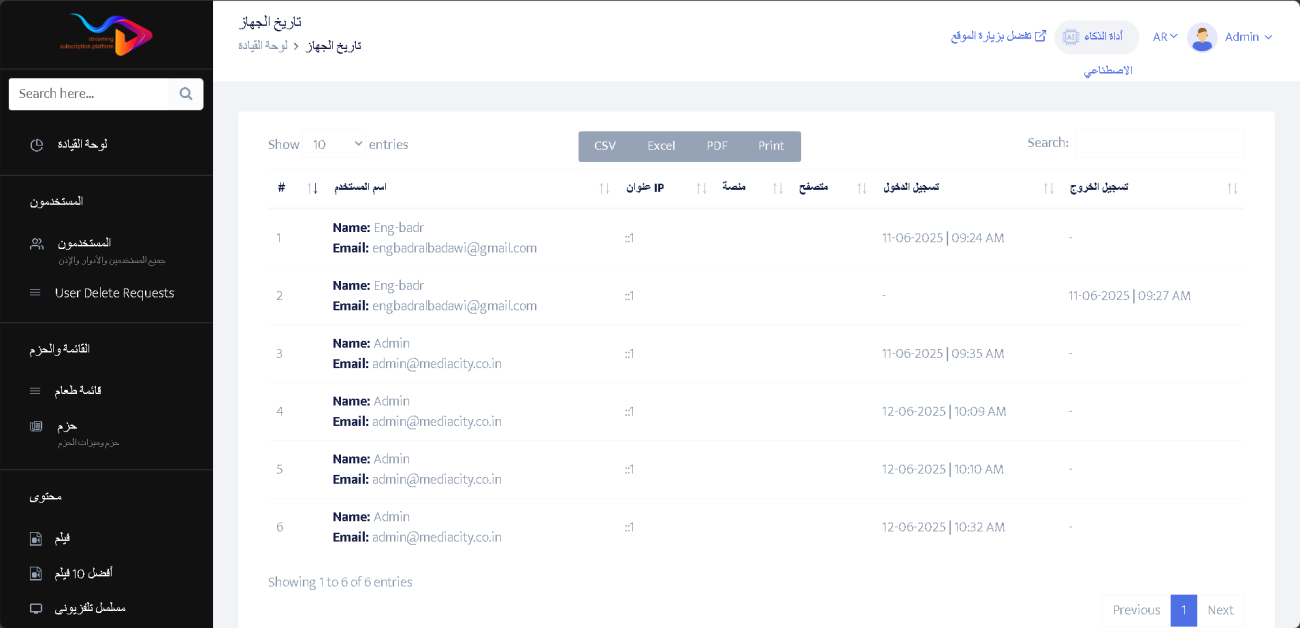1300x628 pixels.
Task: Click the TV series monitor icon
Action: (36, 608)
